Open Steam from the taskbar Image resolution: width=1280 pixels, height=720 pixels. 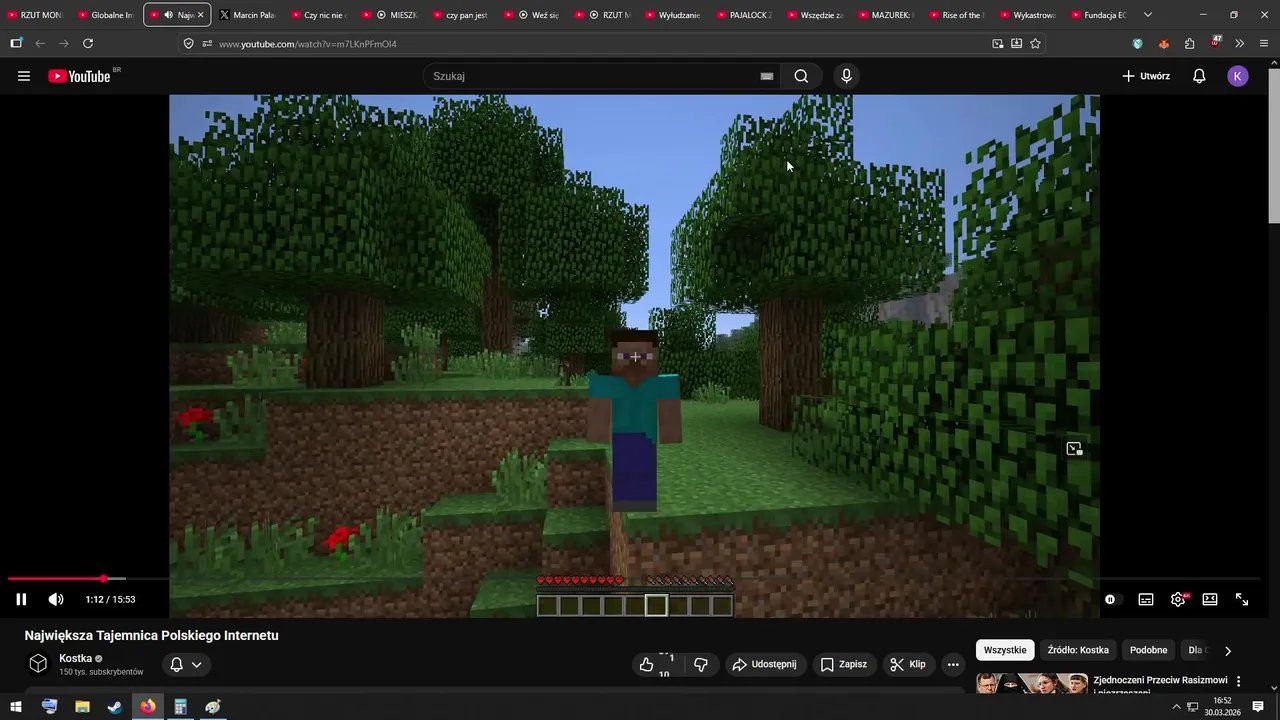(115, 707)
